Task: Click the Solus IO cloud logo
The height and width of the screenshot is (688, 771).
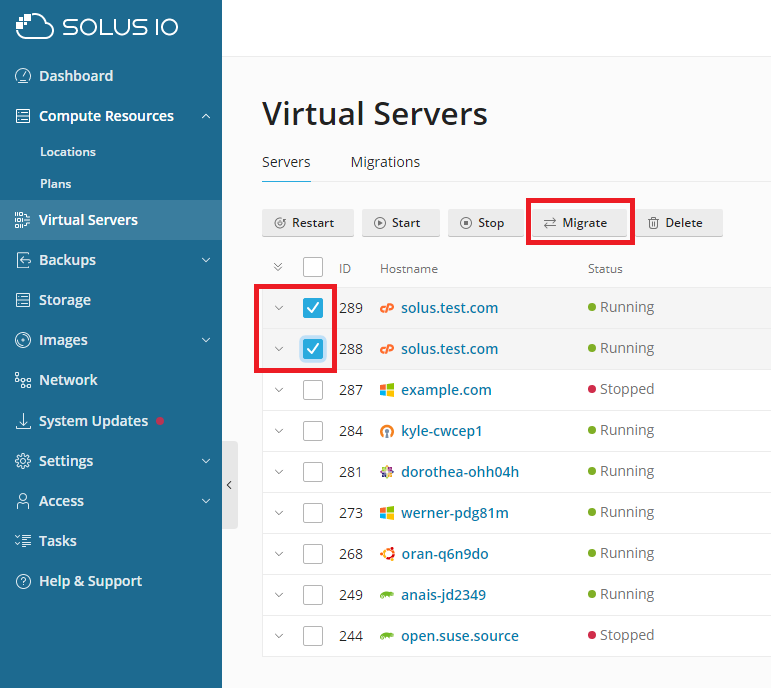Action: click(97, 26)
